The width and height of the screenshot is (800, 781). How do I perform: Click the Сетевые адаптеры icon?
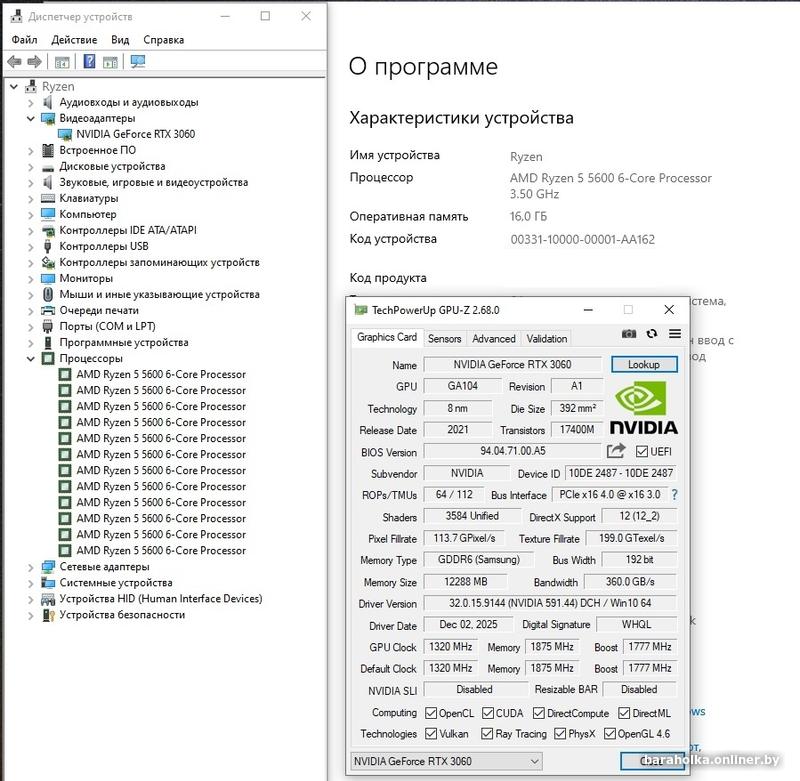pos(48,567)
